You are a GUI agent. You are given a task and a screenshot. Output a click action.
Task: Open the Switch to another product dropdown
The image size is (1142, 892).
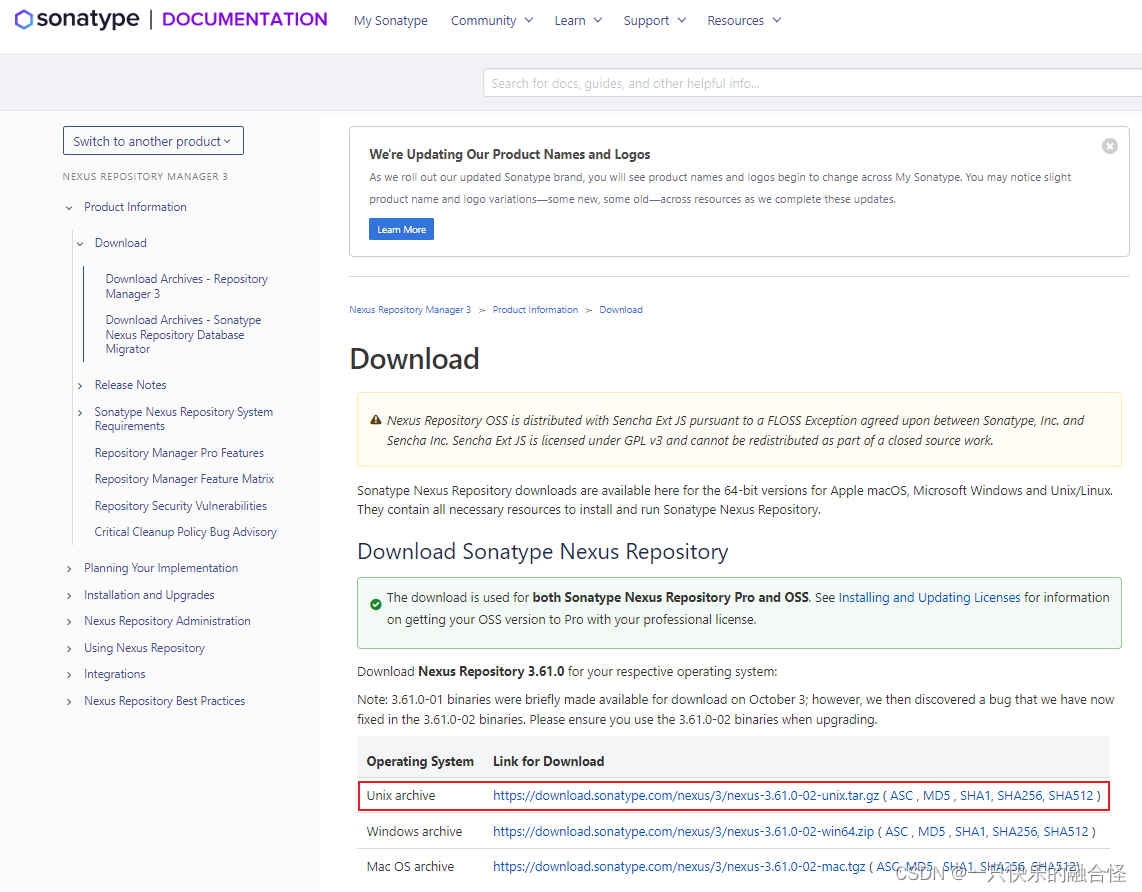click(x=153, y=141)
